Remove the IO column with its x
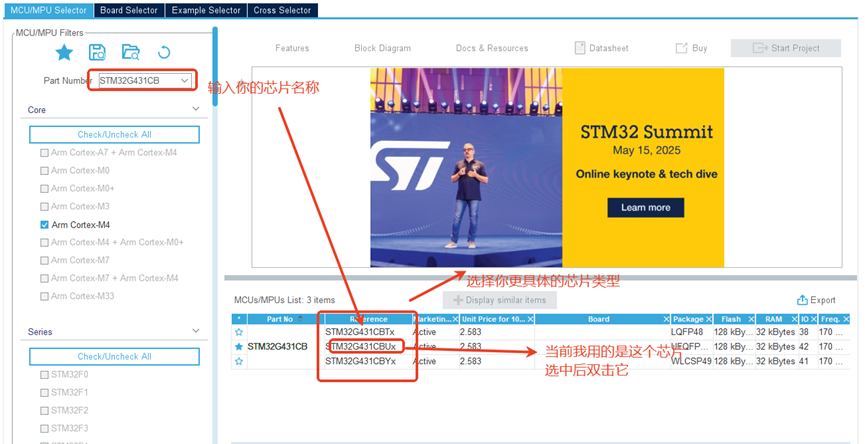865x444 pixels. click(814, 319)
